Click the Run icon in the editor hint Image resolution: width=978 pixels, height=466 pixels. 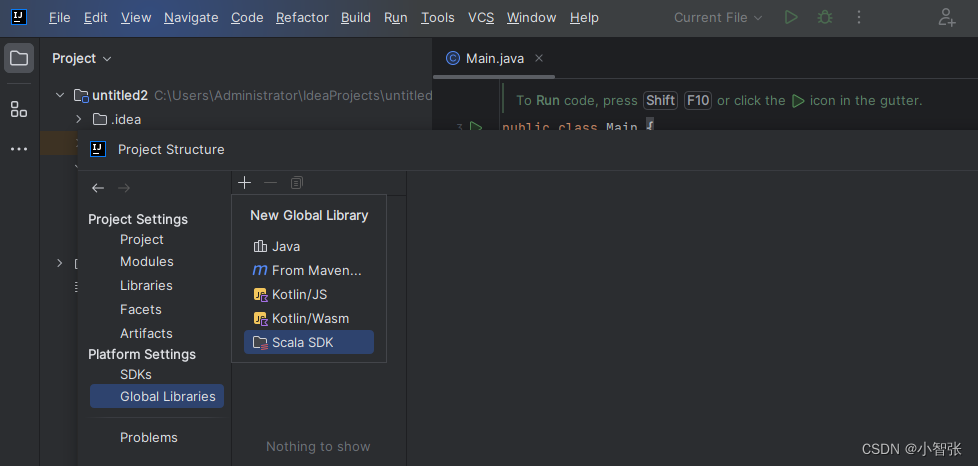pyautogui.click(x=797, y=100)
